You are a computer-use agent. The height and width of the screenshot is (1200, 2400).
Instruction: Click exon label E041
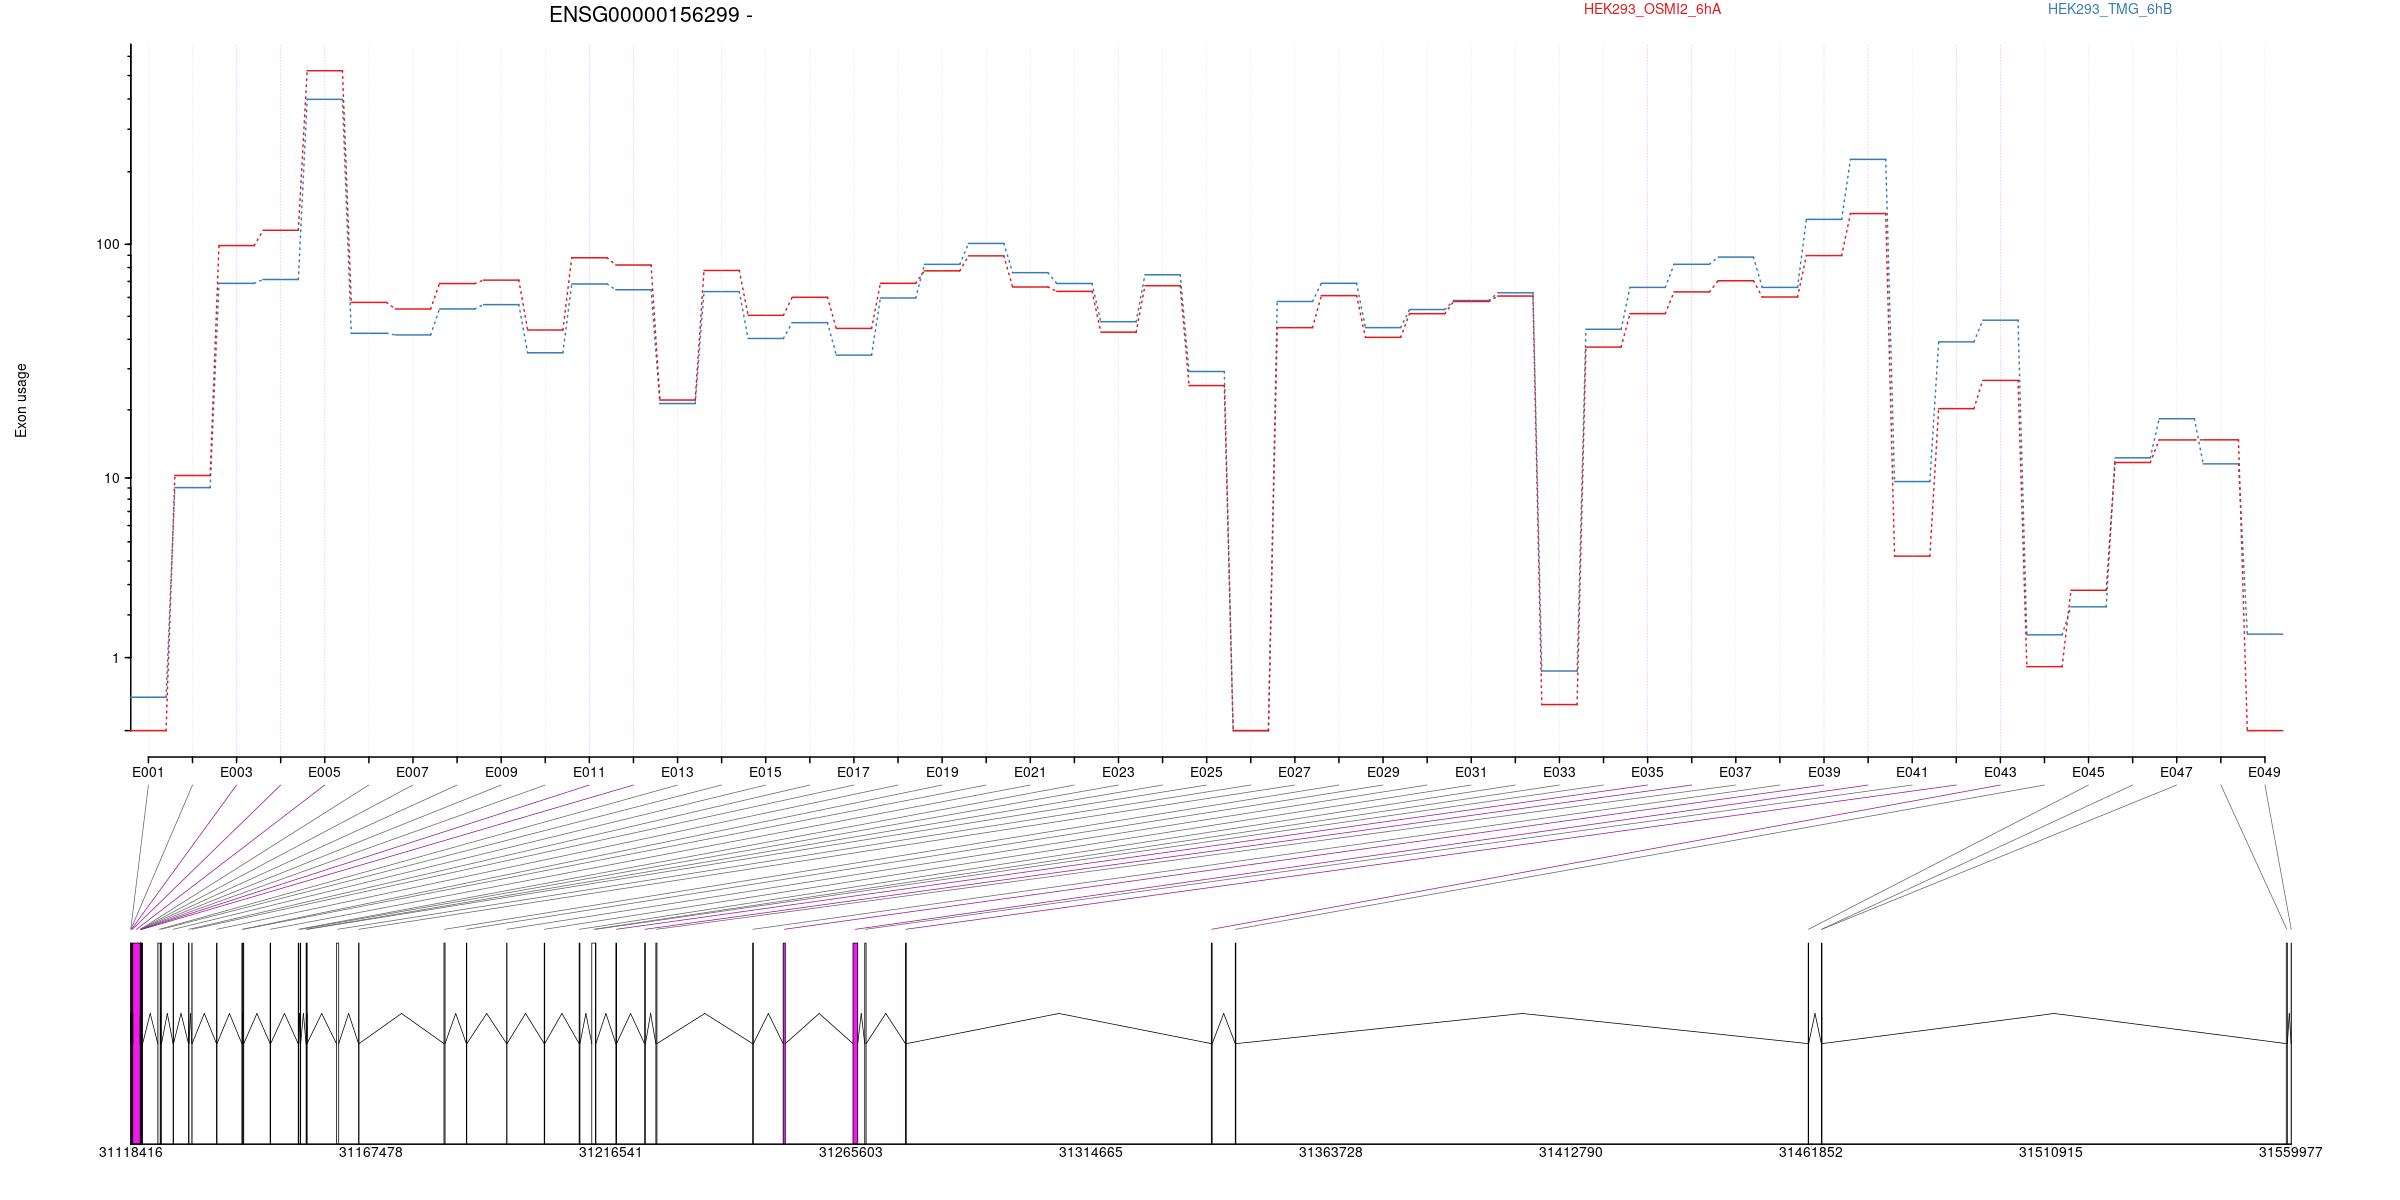(1912, 772)
